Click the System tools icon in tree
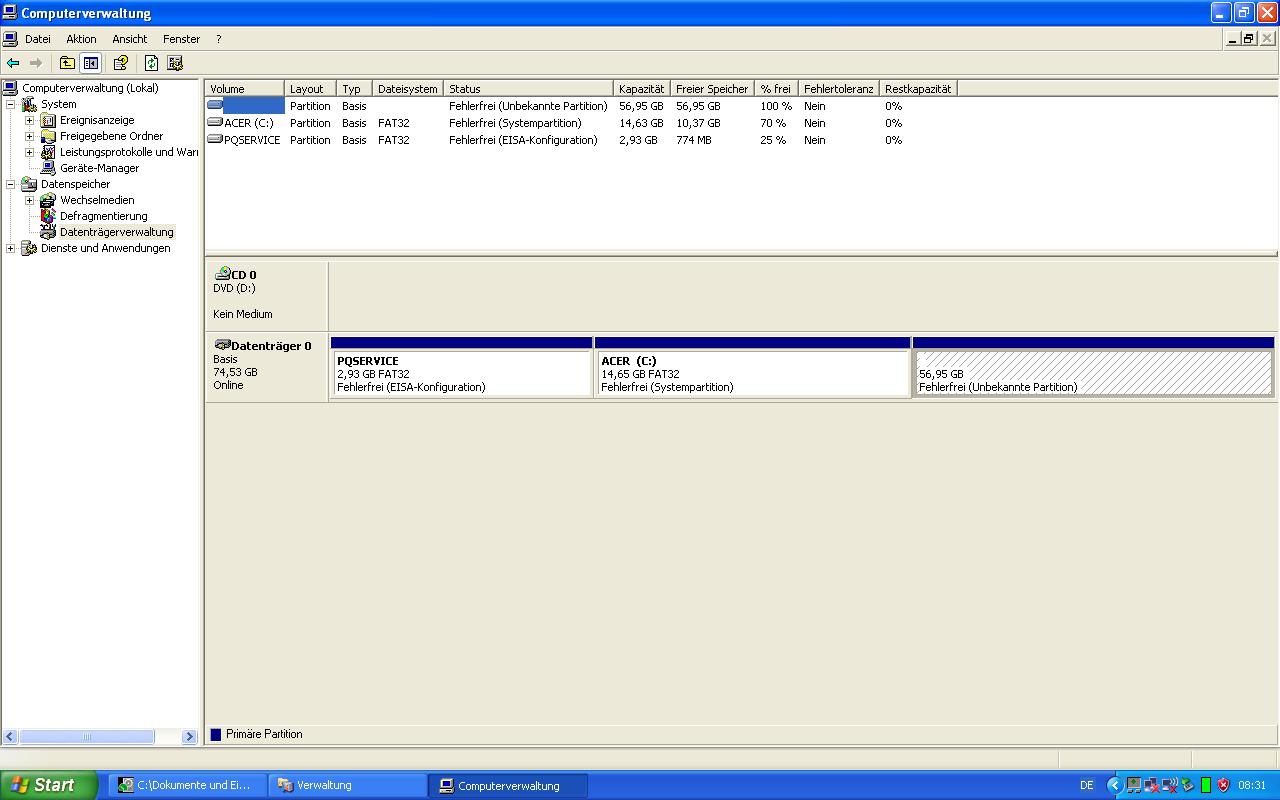The width and height of the screenshot is (1280, 800). 28,104
